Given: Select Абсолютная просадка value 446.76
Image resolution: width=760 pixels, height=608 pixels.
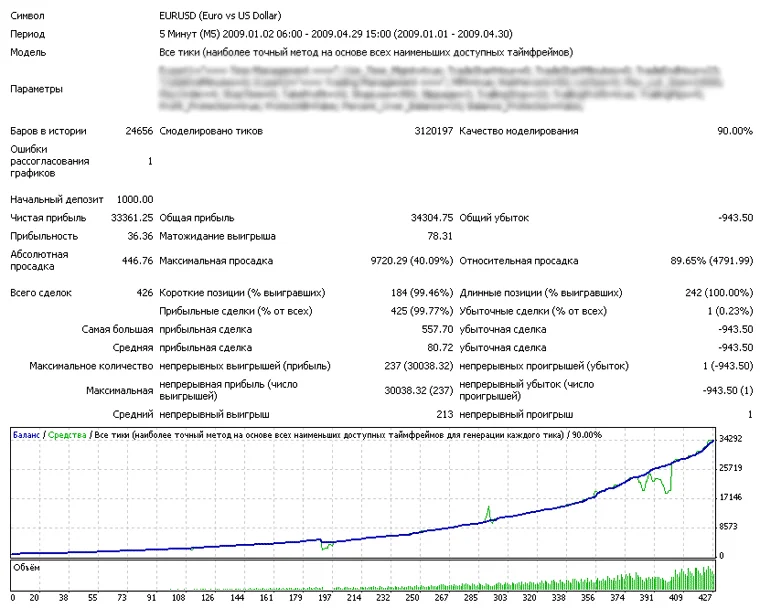Looking at the screenshot, I should tap(137, 261).
